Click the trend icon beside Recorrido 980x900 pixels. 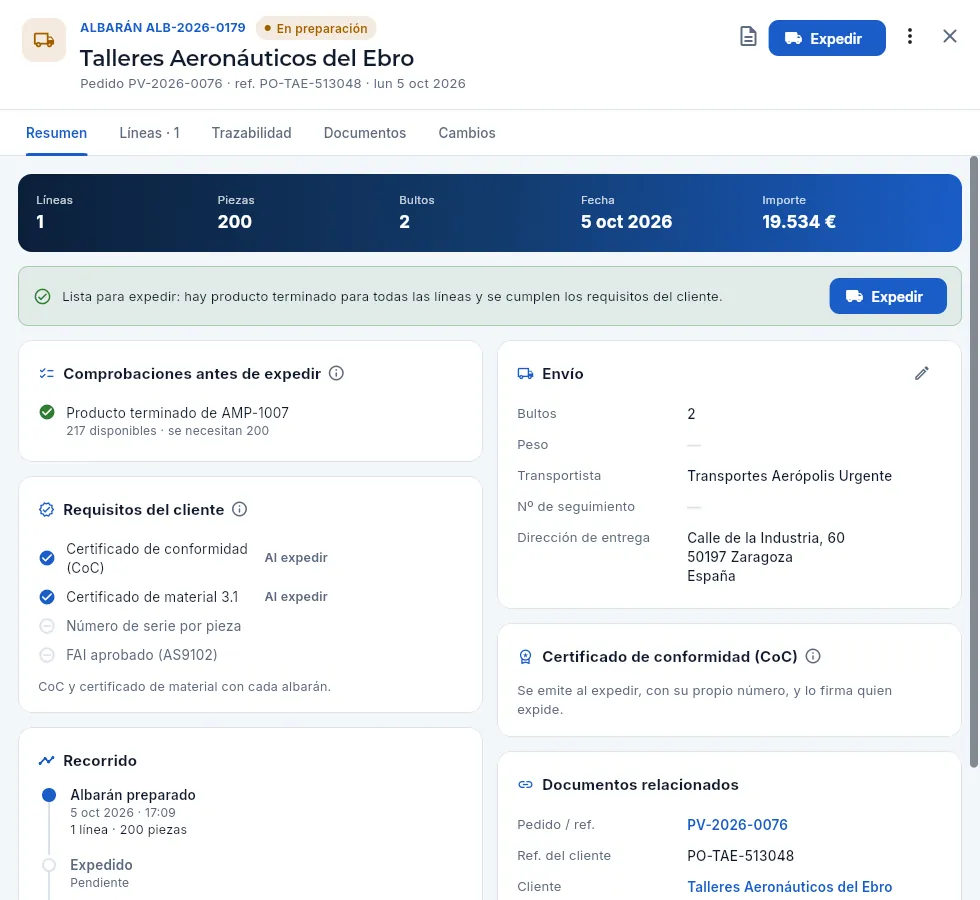pos(46,761)
